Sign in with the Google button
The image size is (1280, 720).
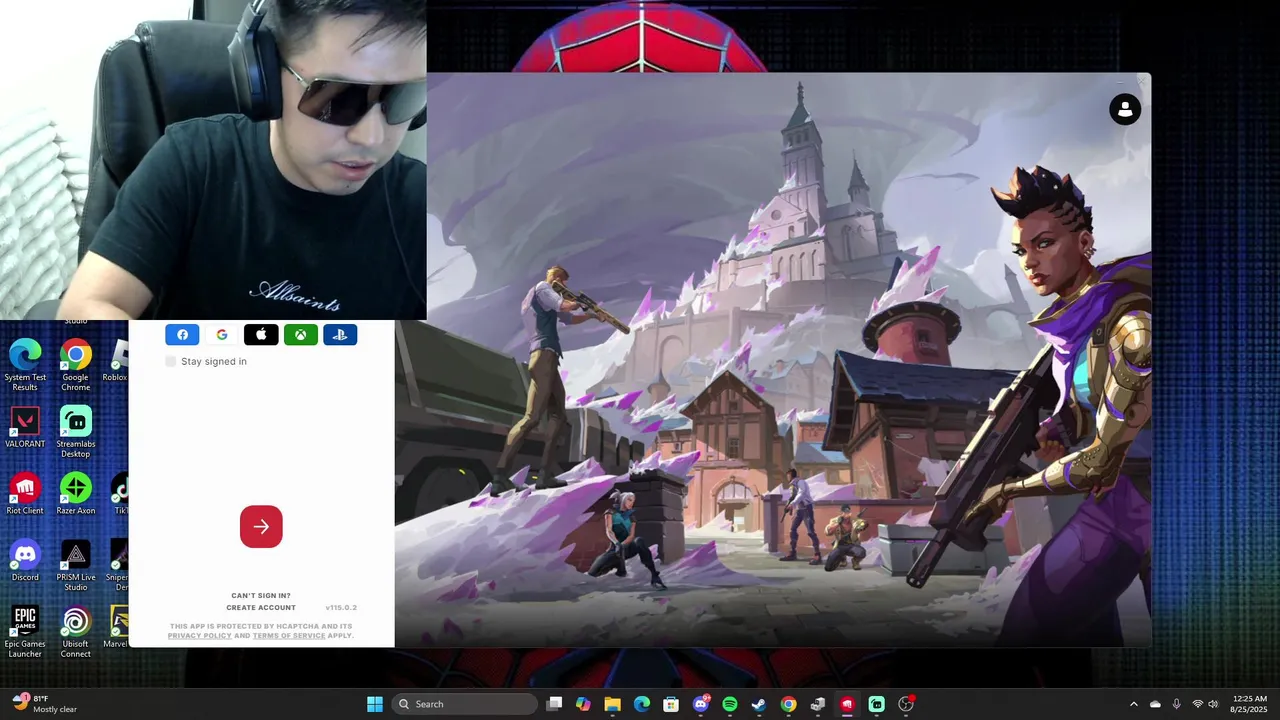pyautogui.click(x=222, y=335)
